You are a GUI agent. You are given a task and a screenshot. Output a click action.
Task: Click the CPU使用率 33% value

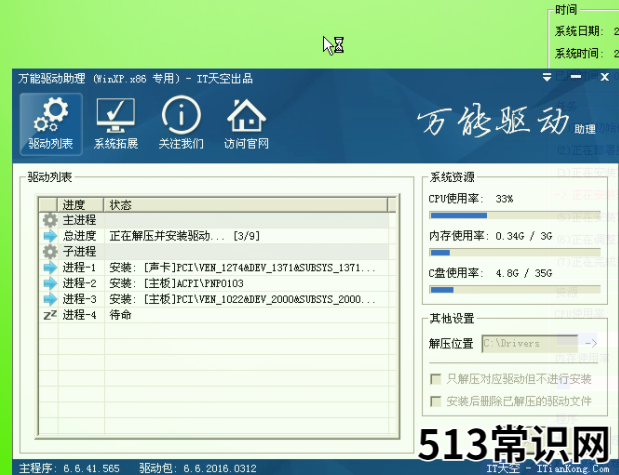pos(504,199)
